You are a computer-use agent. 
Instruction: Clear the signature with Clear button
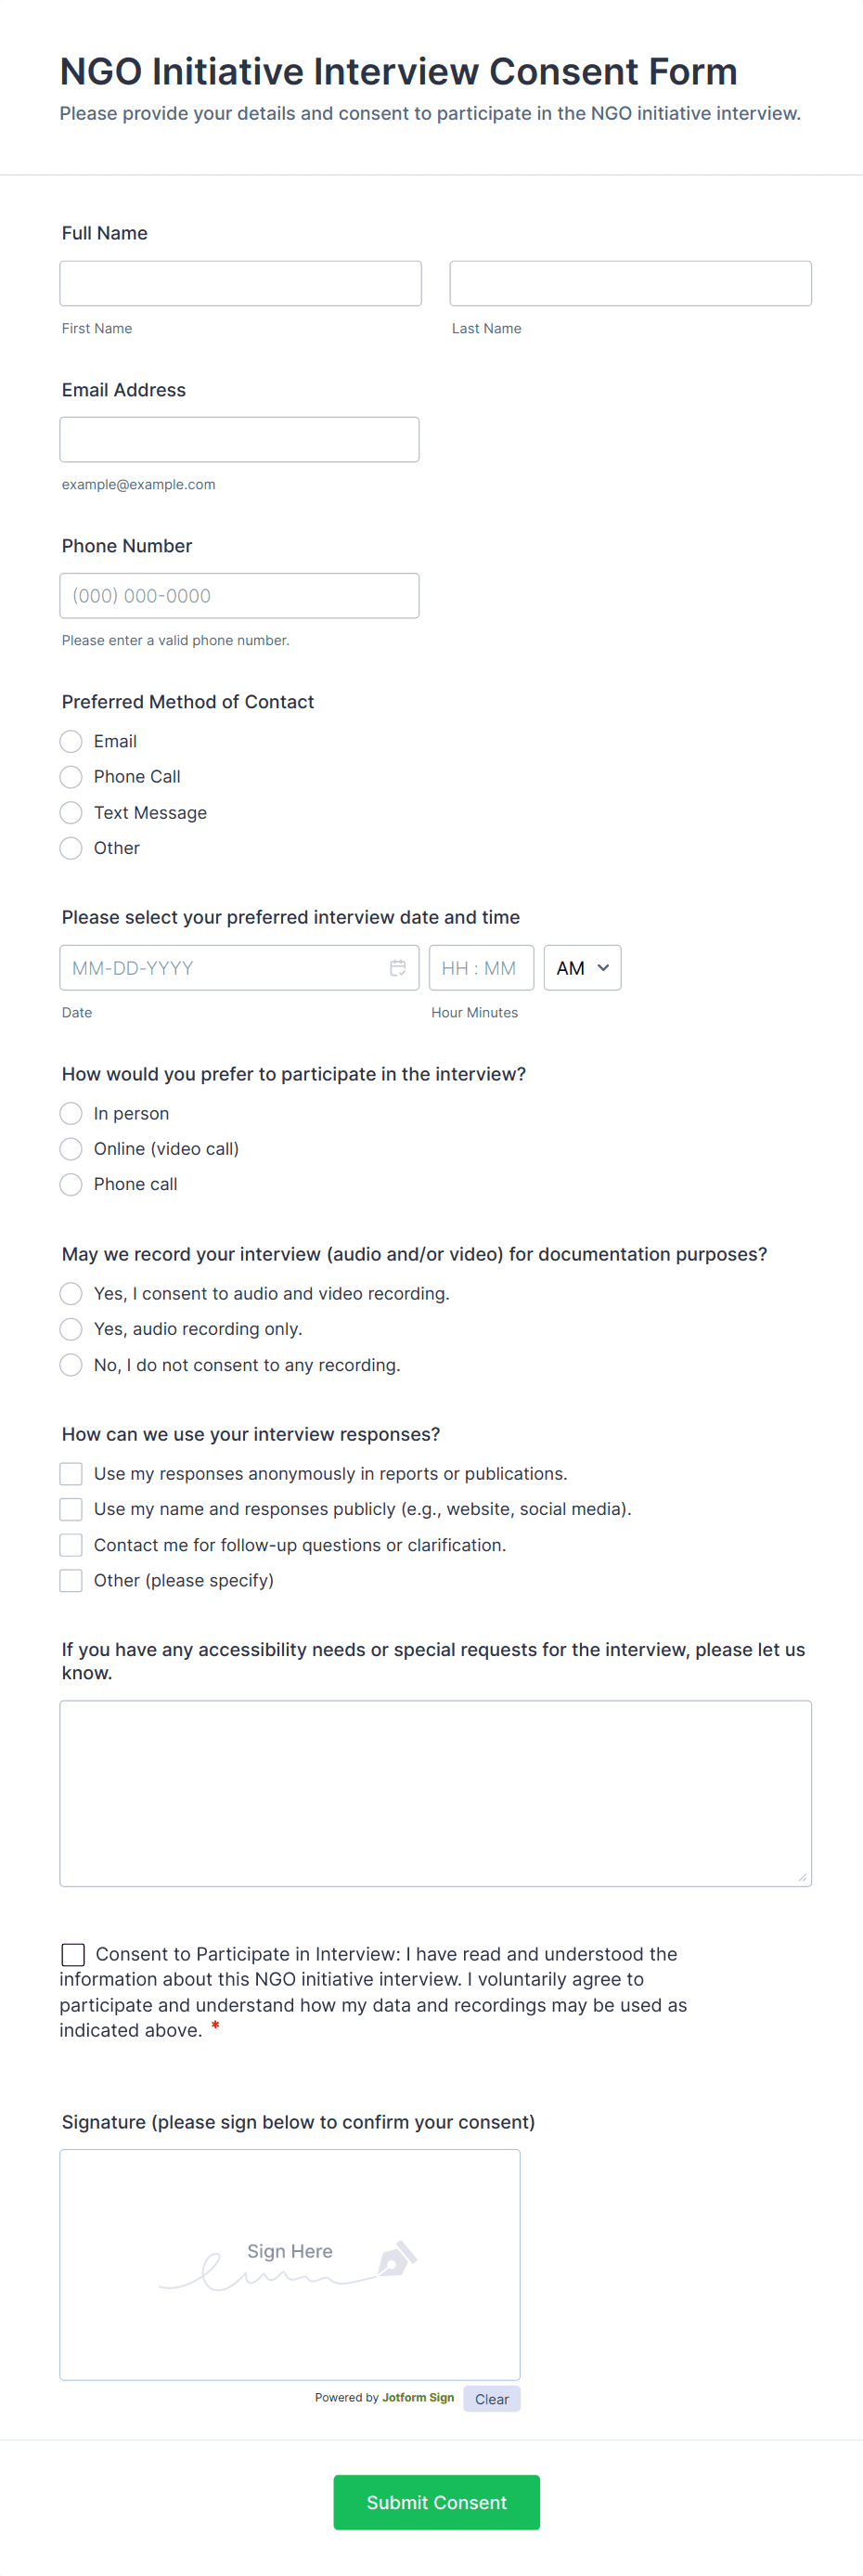click(491, 2399)
